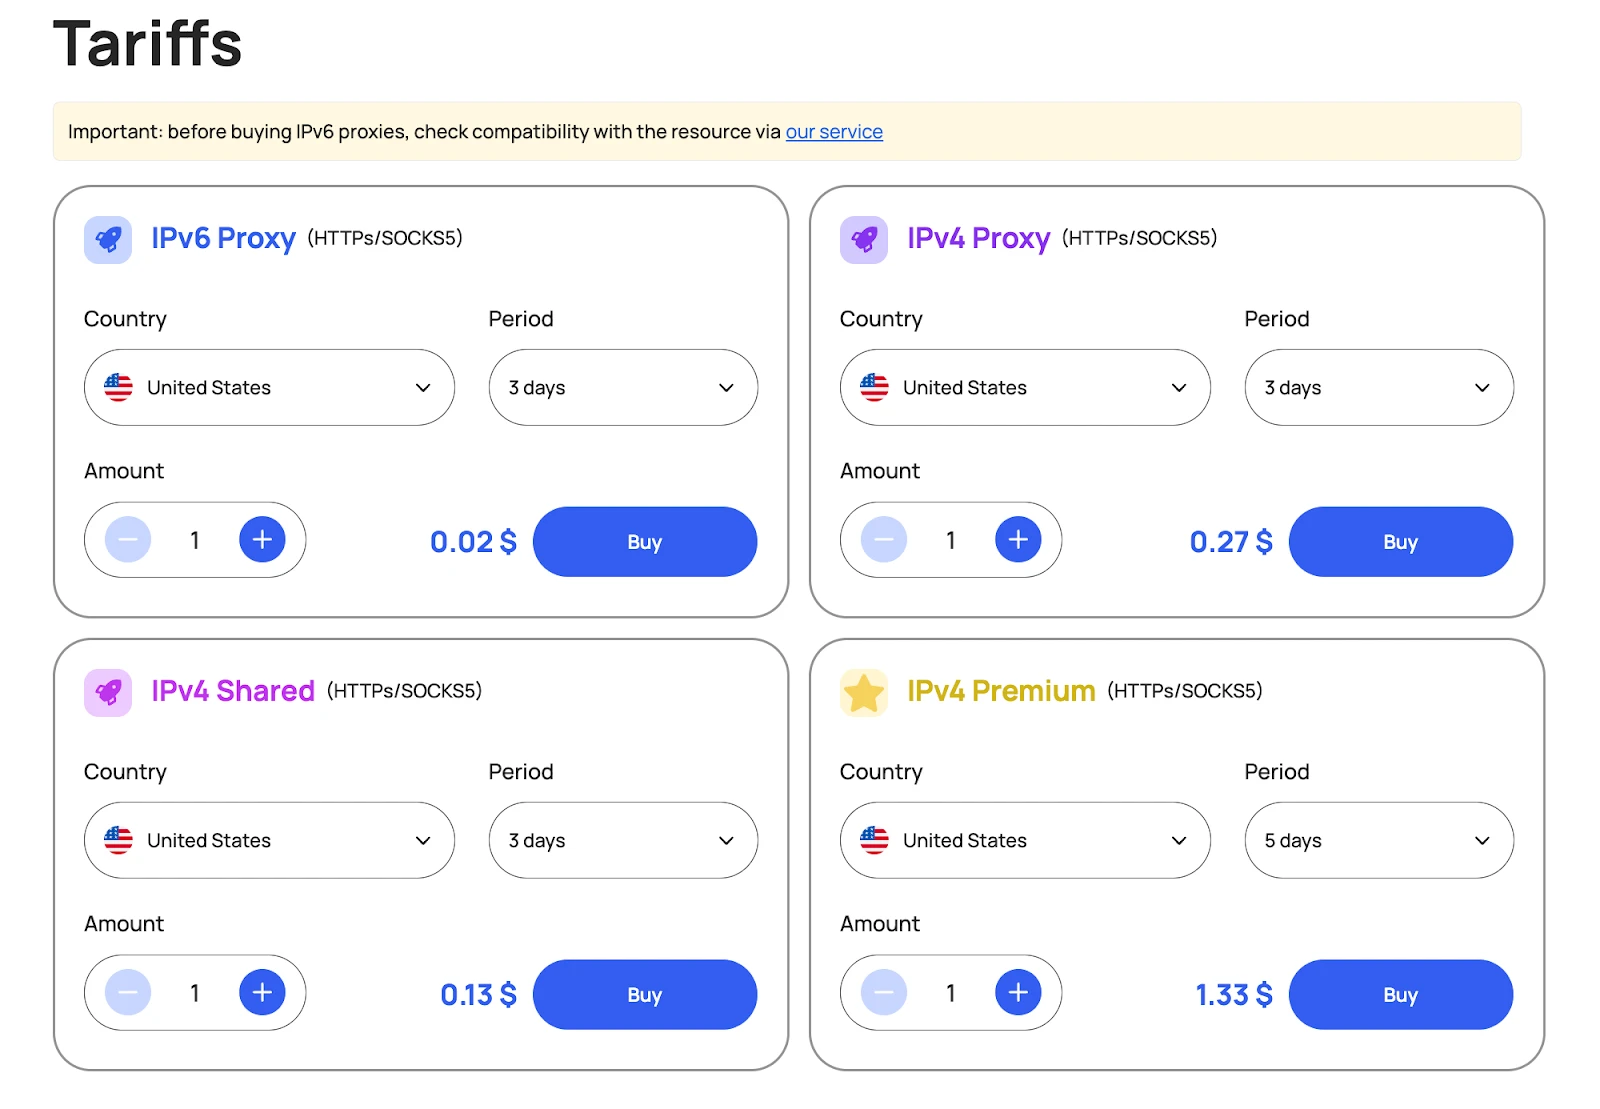Click the IPv4 Proxy amount number field
Screen dimensions: 1600x1109
tap(951, 541)
